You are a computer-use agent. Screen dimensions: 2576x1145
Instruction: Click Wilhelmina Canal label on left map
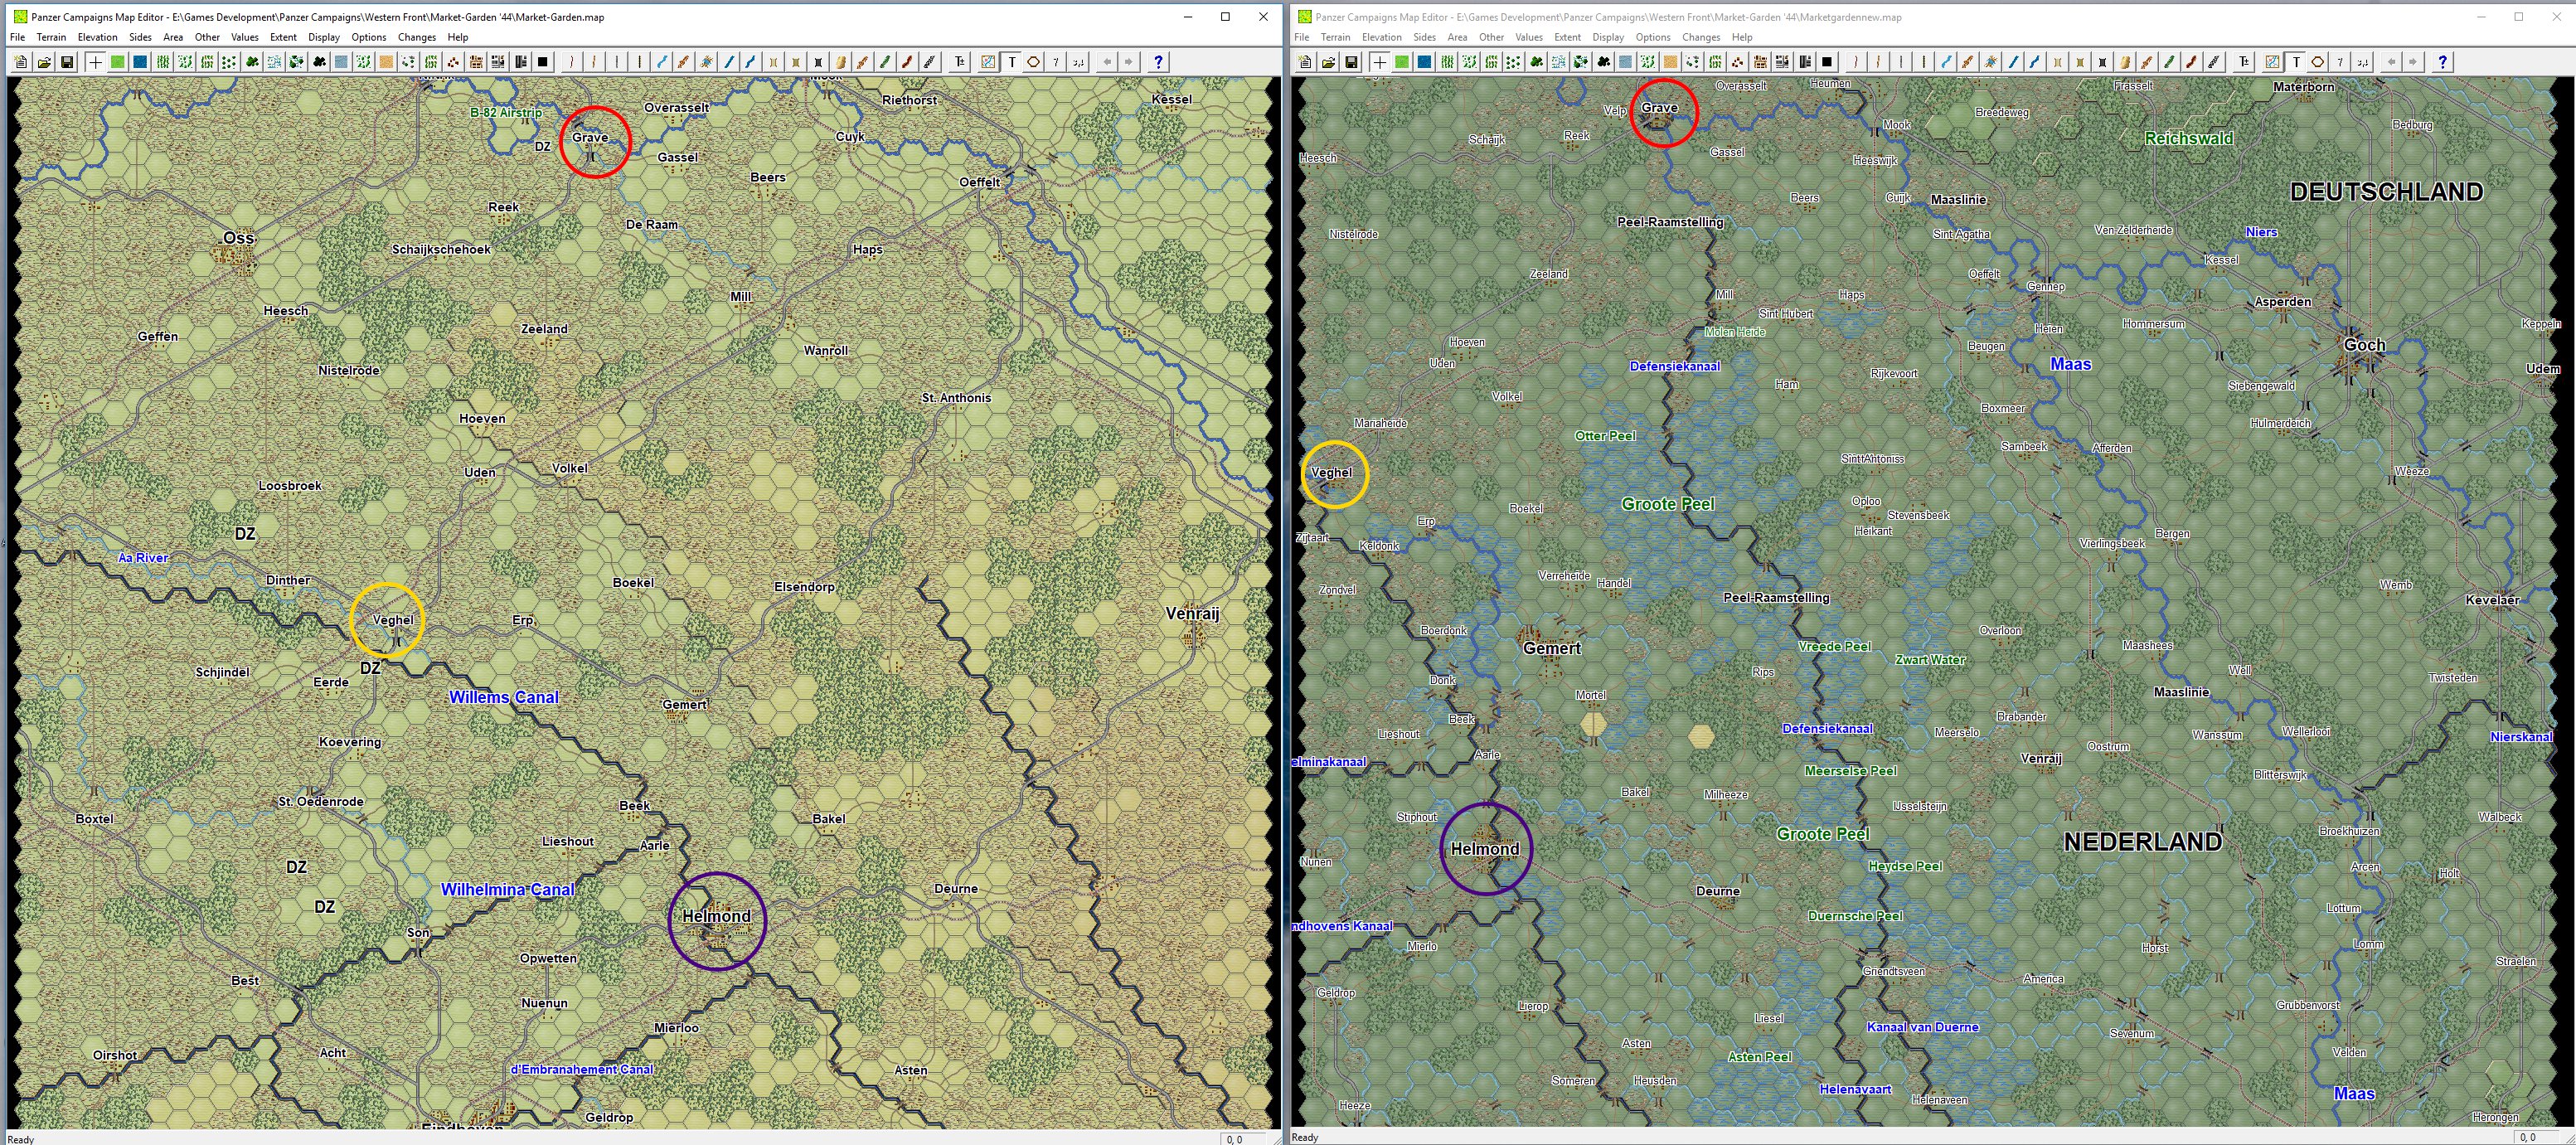tap(508, 889)
